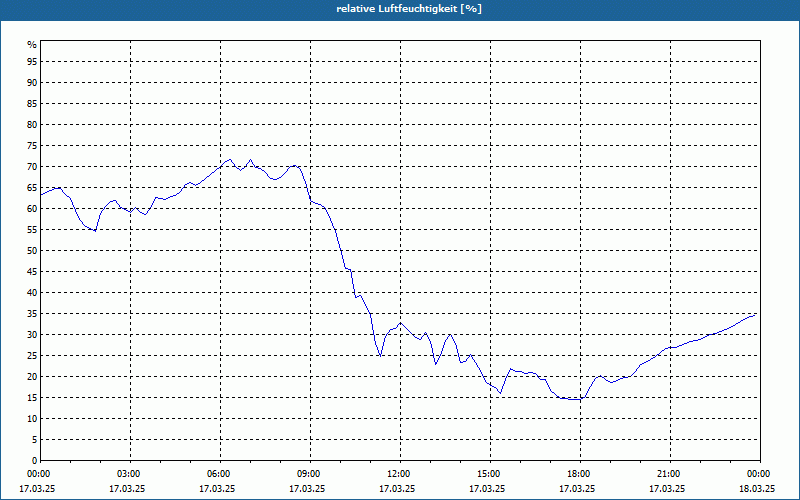Select the y-axis value 10
The height and width of the screenshot is (500, 800).
[32, 419]
